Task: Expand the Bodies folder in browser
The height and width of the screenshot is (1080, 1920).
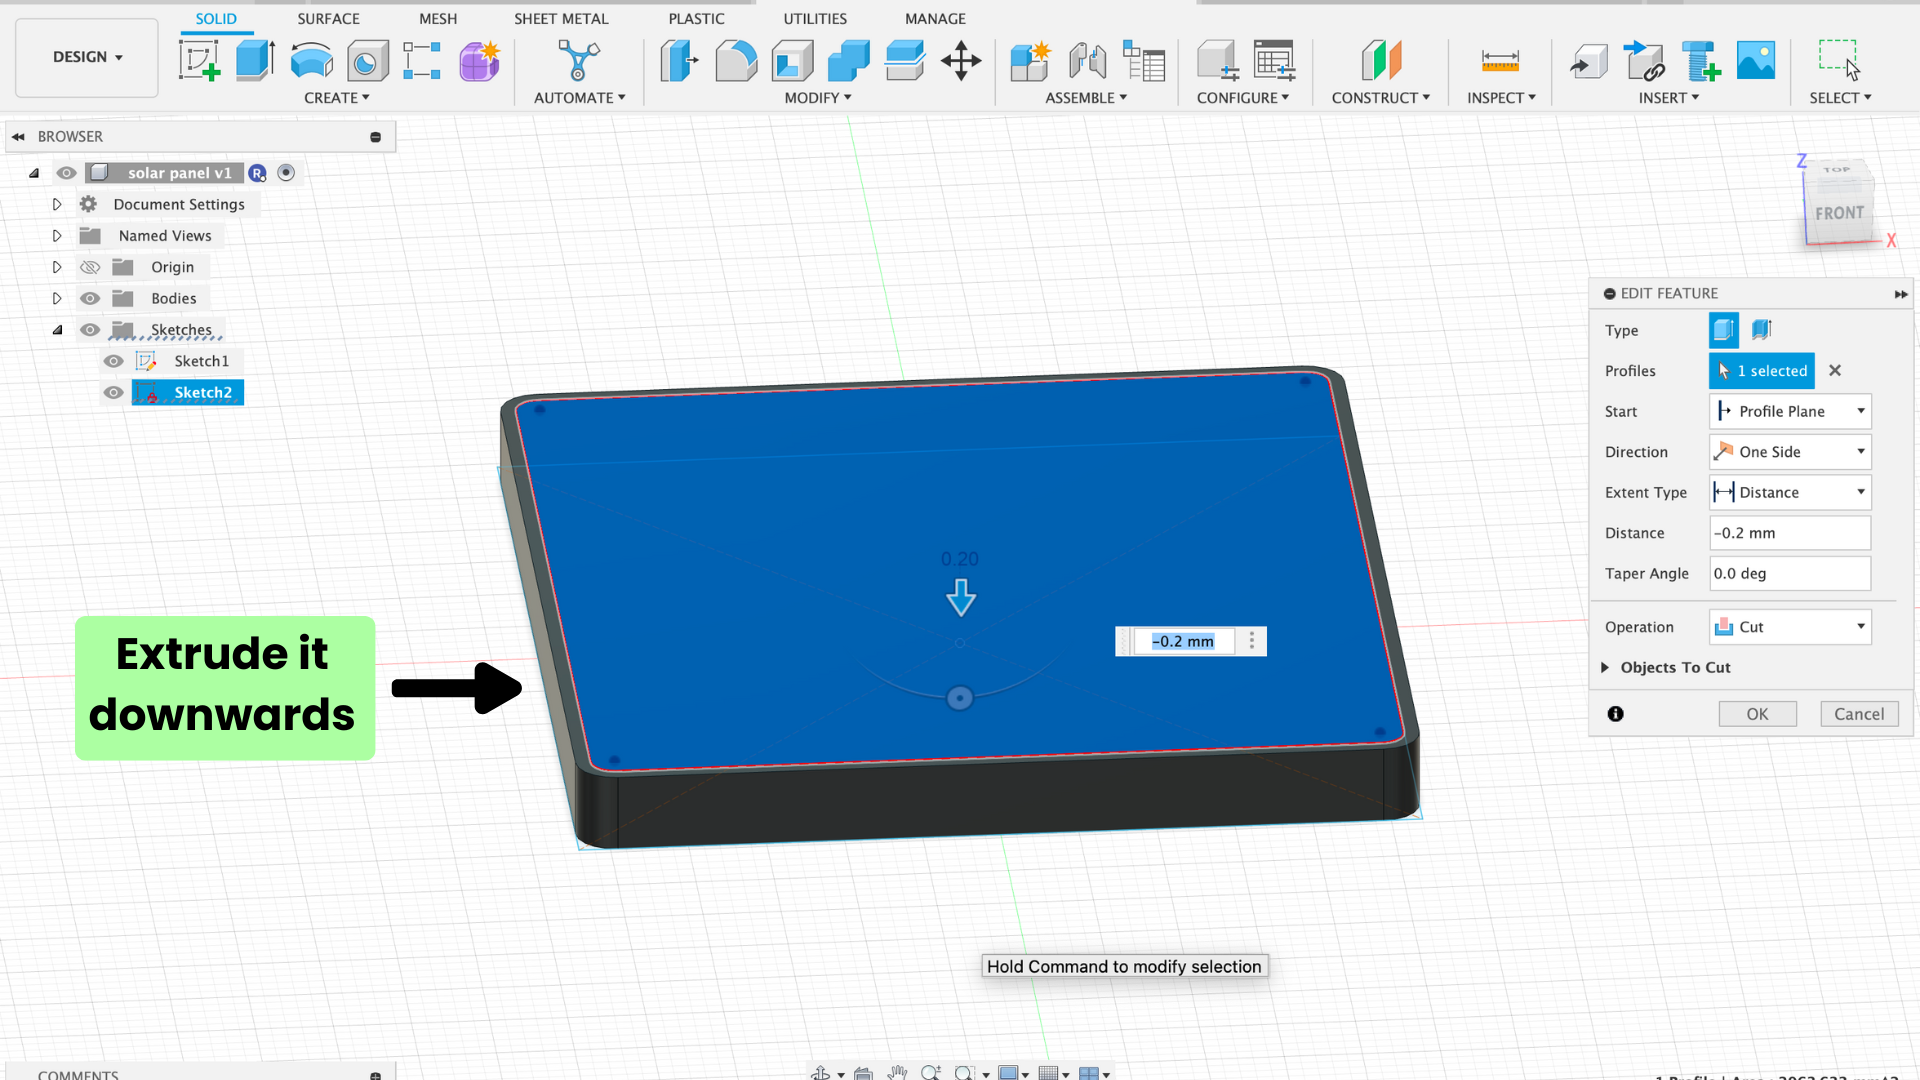Action: click(x=55, y=298)
